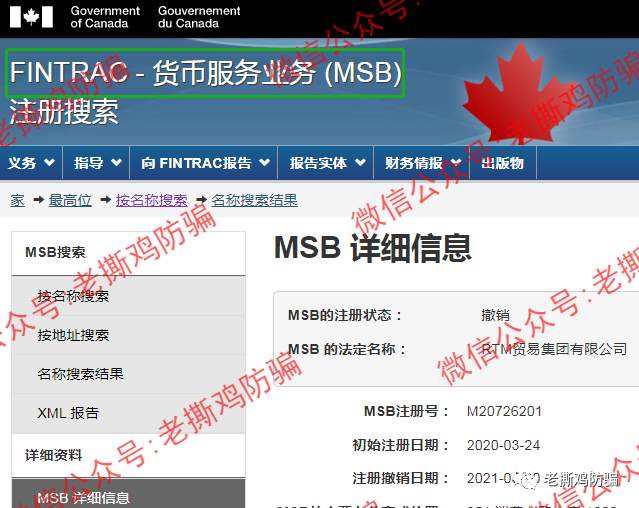Choose 按地址搜索 in the sidebar

click(128, 335)
